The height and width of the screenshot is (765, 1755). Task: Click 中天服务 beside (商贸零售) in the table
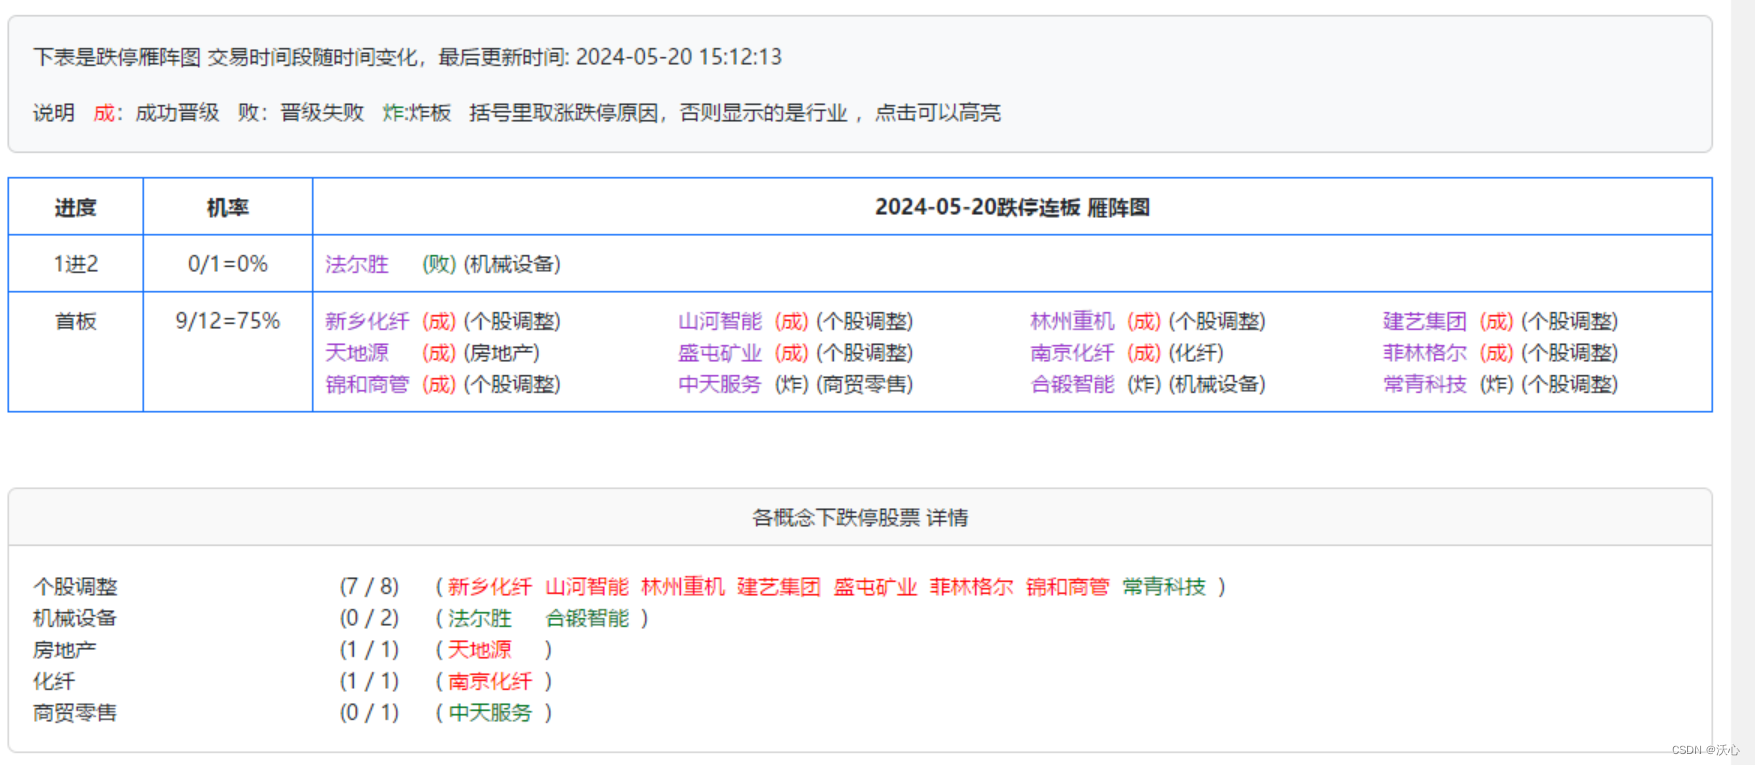click(x=720, y=384)
